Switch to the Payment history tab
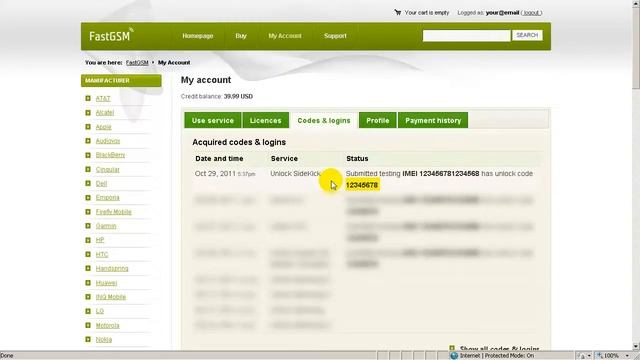Viewport: 640px width, 360px height. click(433, 120)
